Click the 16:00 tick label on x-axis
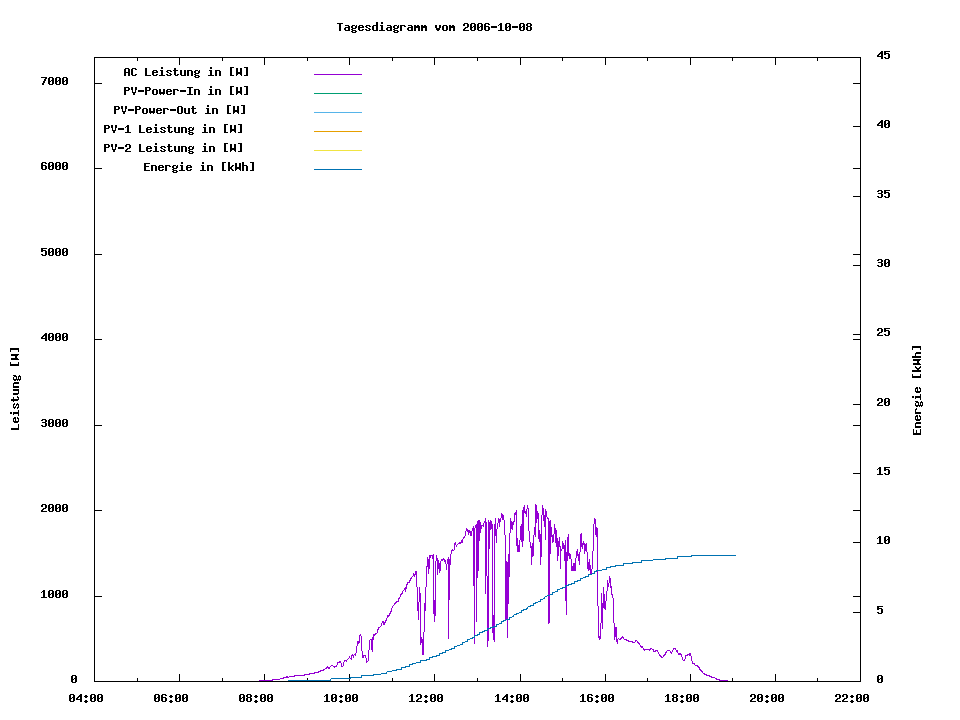The height and width of the screenshot is (720, 960). [x=597, y=698]
